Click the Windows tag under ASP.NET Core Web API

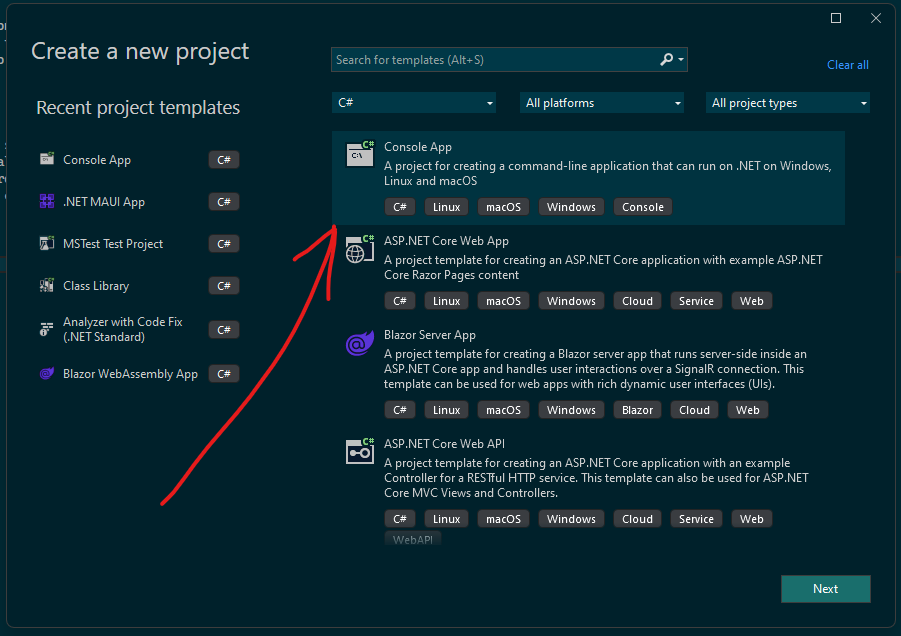point(571,519)
